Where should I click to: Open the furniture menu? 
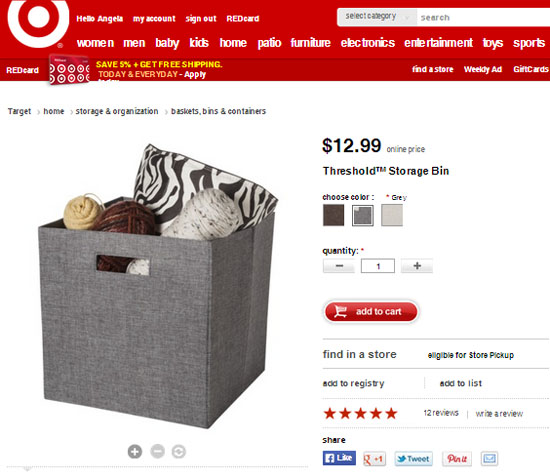point(310,43)
